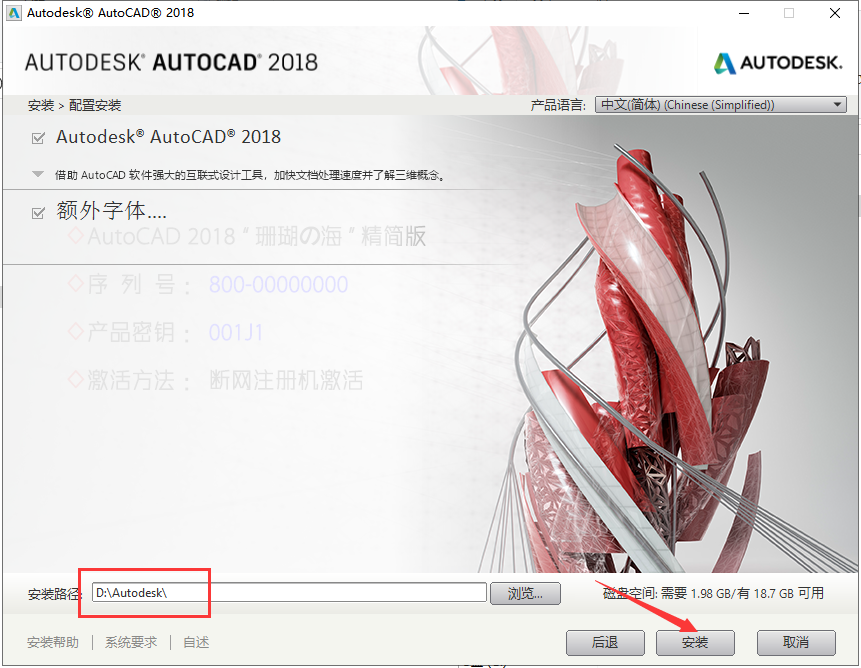Cancel setup with the 取消 button

796,642
